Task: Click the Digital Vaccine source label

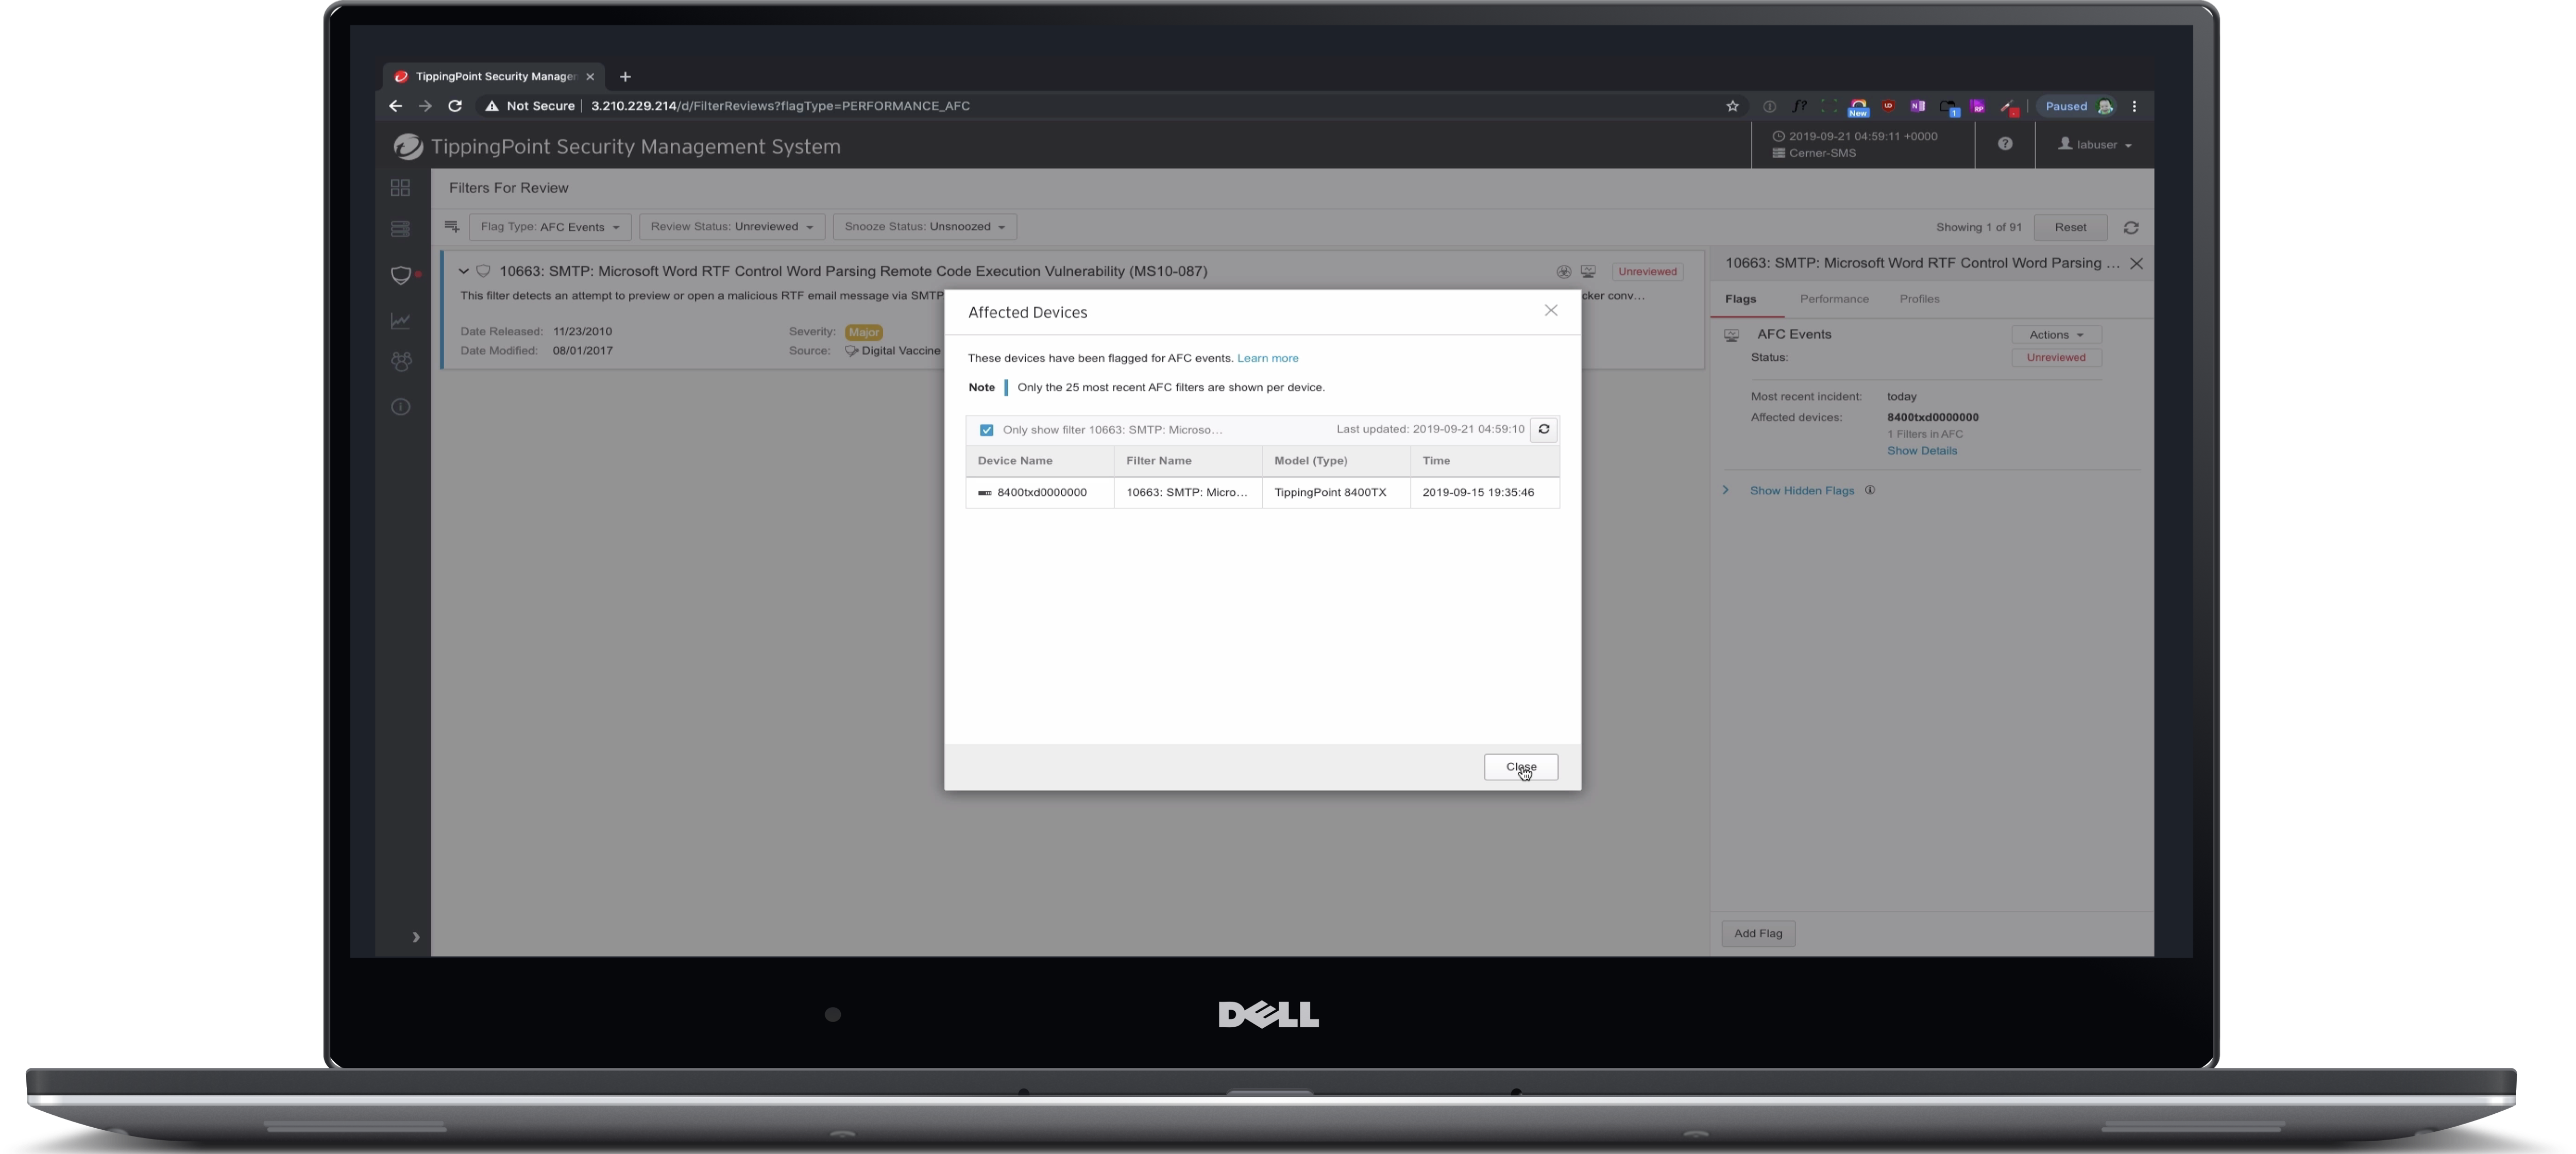Action: click(x=893, y=351)
